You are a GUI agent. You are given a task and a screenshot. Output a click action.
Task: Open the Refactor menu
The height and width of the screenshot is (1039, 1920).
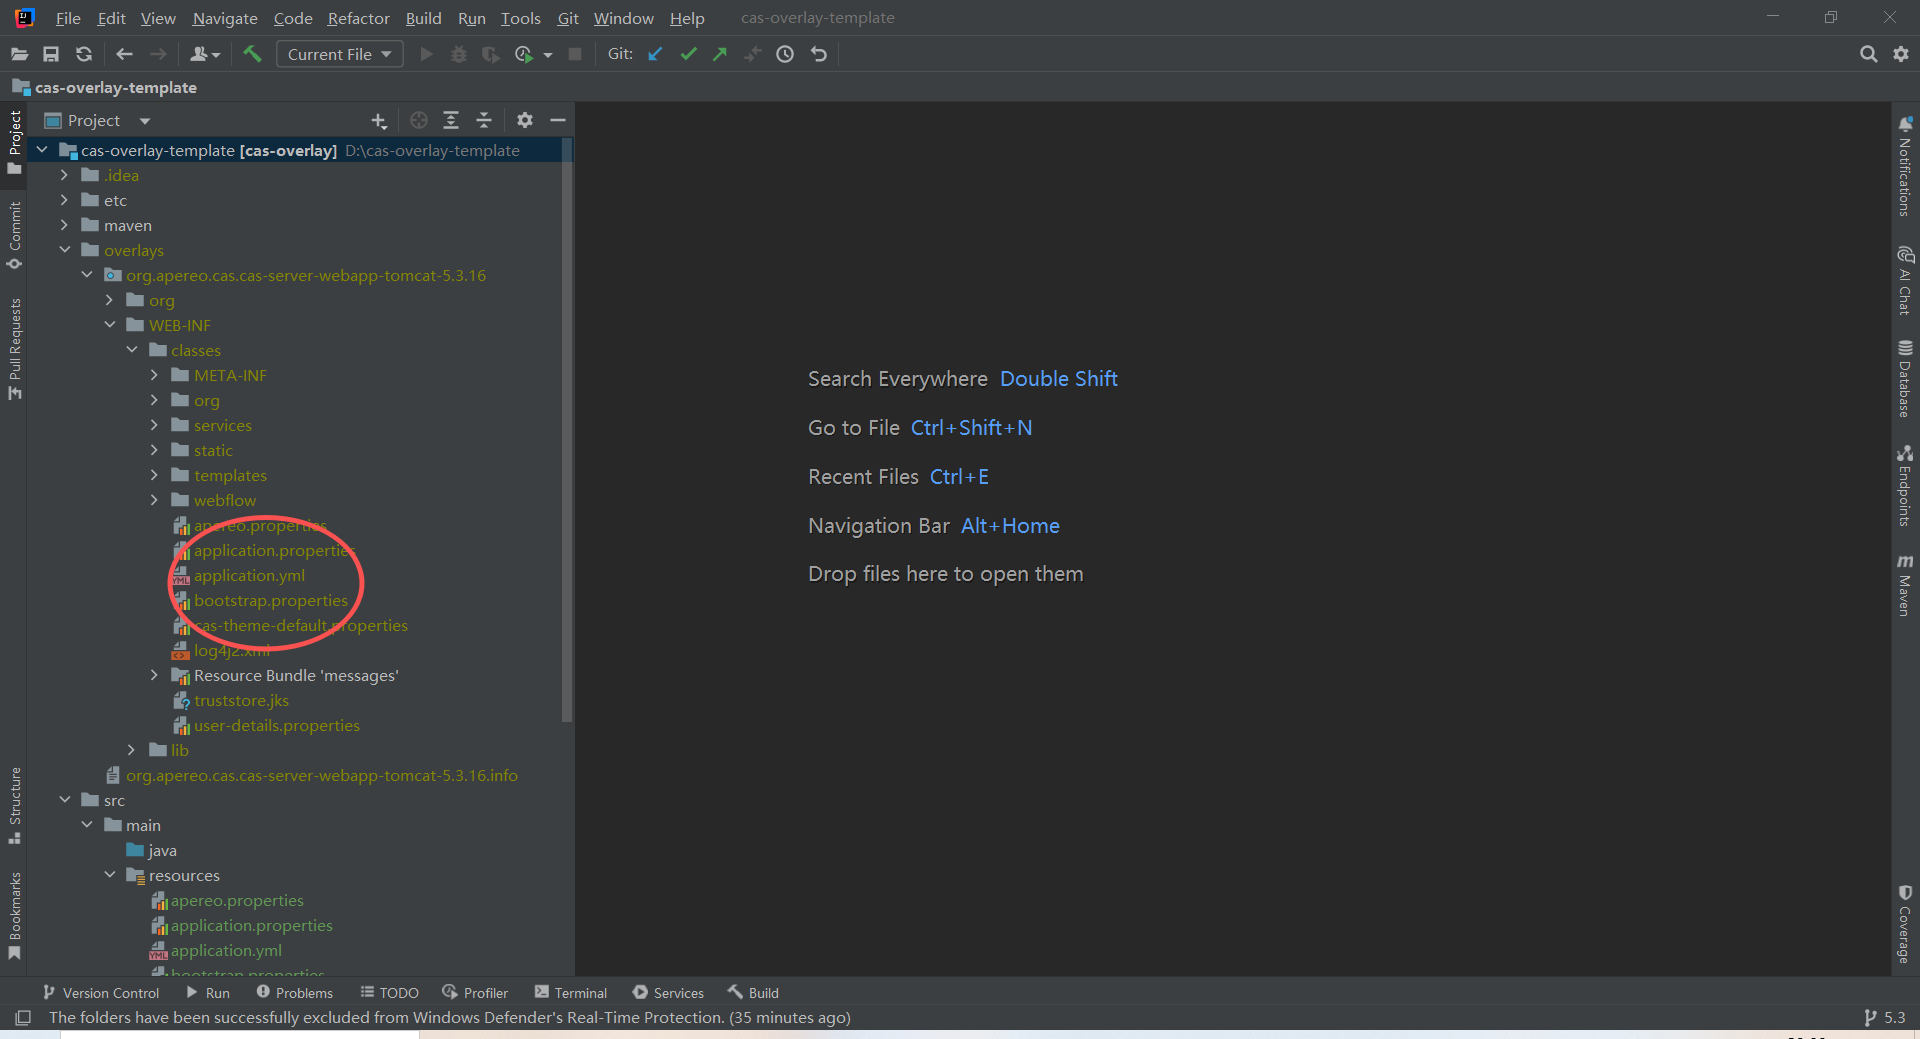[358, 18]
